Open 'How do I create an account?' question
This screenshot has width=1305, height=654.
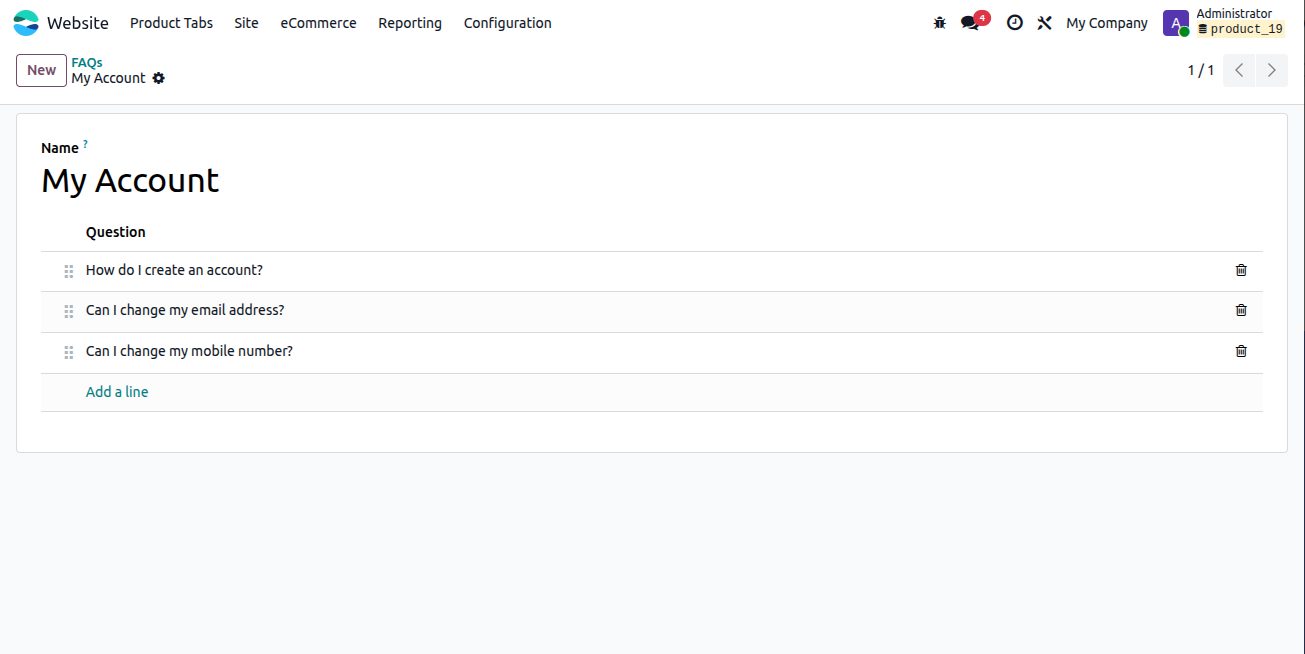[x=174, y=270]
